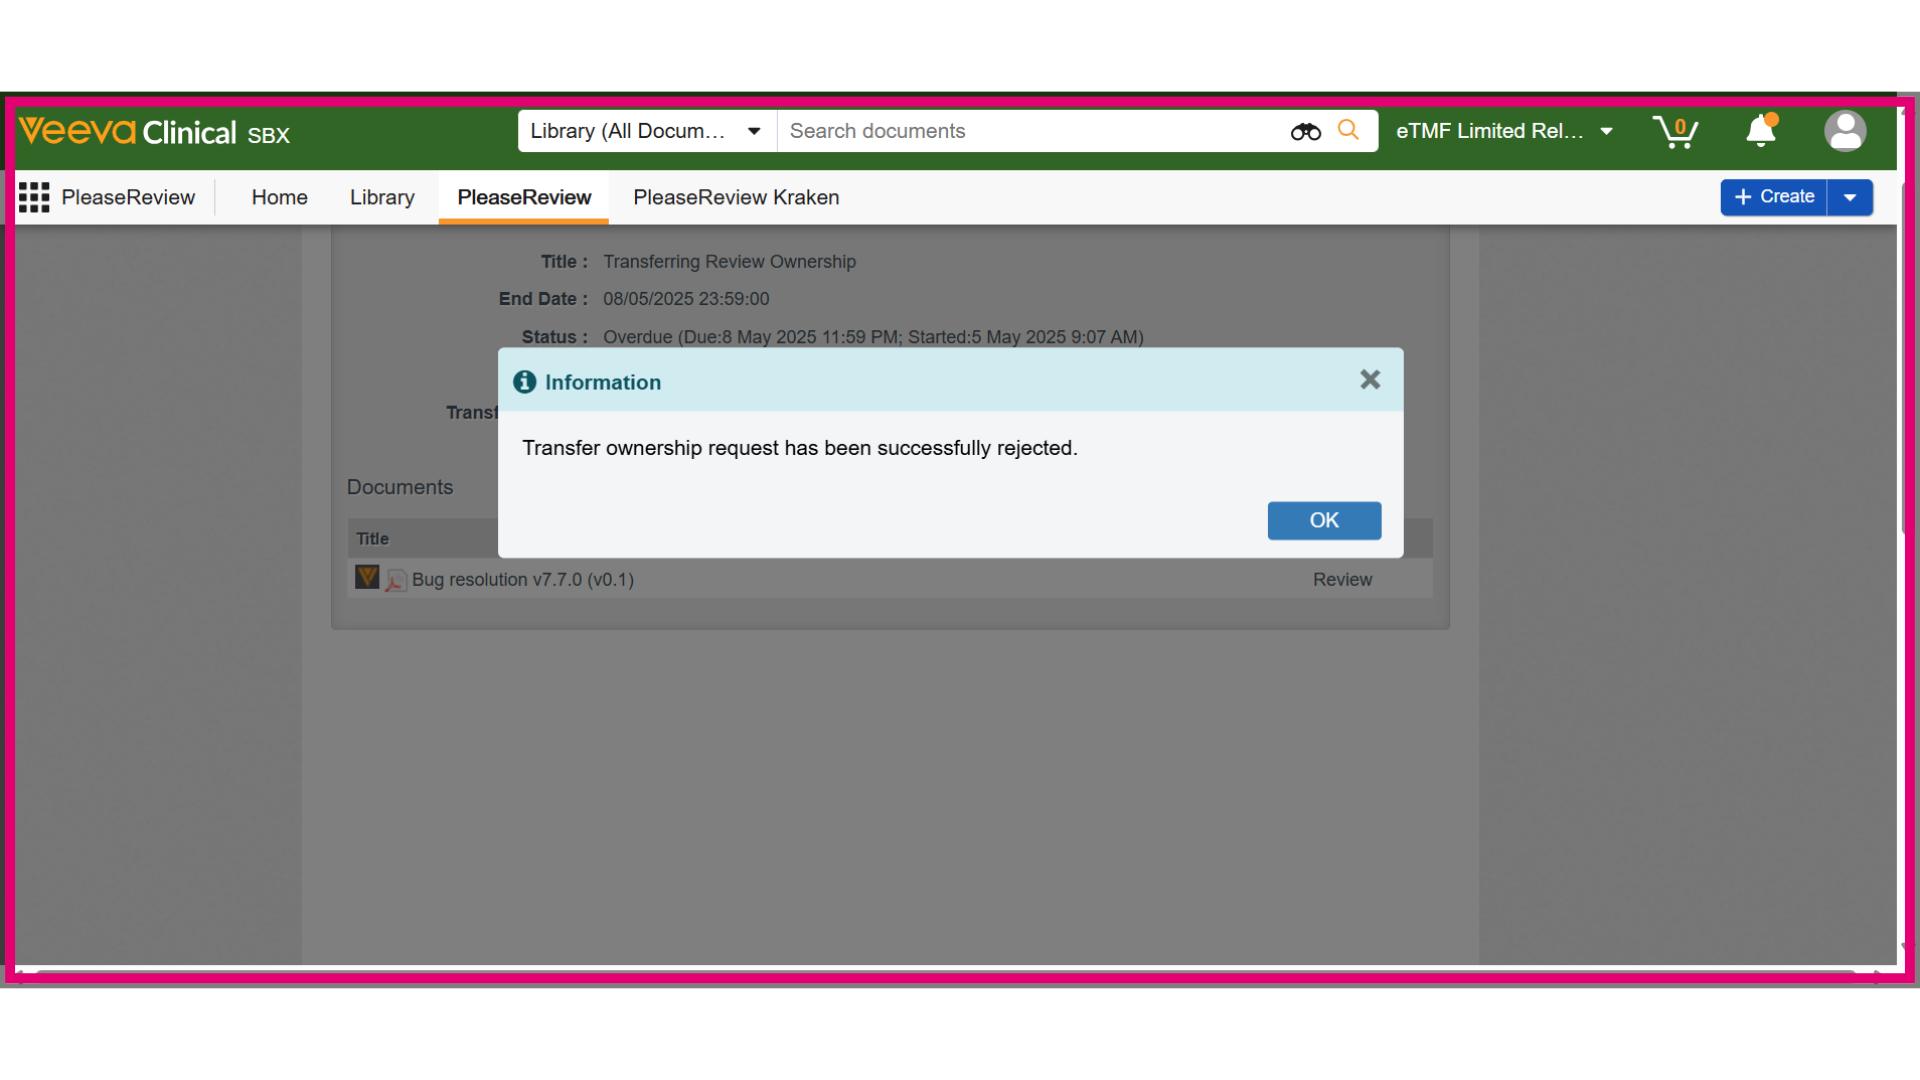Click the Transferring Review Ownership title value

pyautogui.click(x=729, y=261)
